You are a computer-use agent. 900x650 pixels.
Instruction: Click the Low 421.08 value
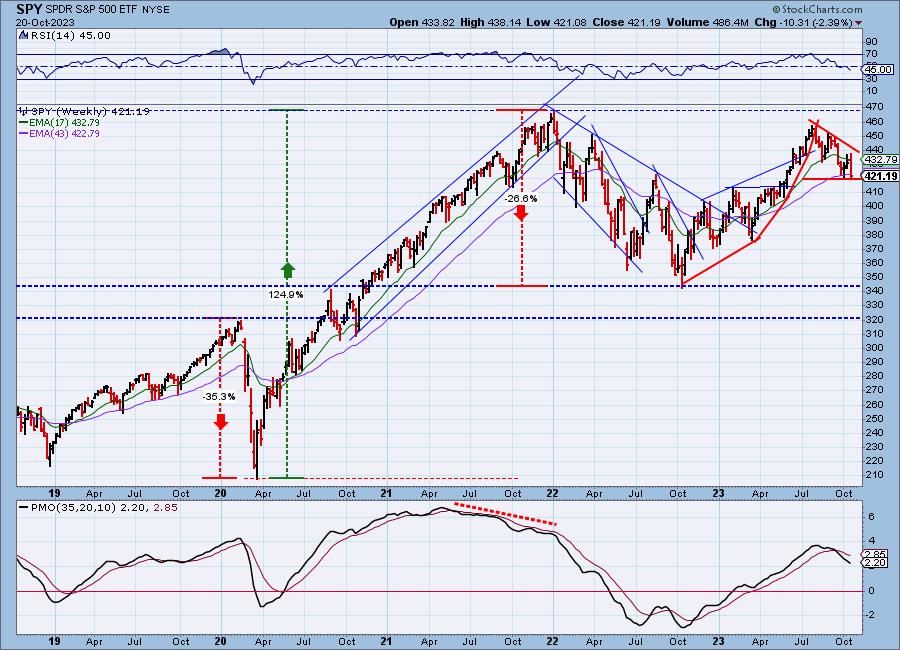(x=556, y=22)
